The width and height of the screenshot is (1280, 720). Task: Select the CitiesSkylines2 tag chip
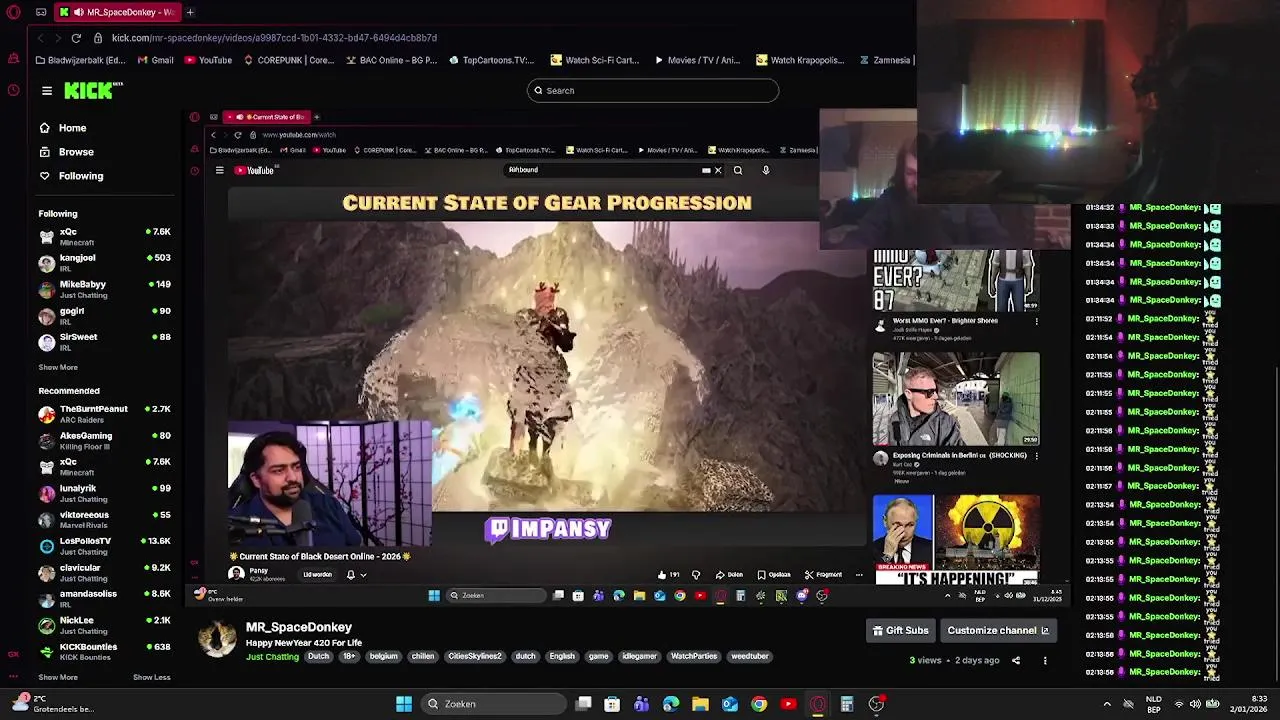coord(474,657)
